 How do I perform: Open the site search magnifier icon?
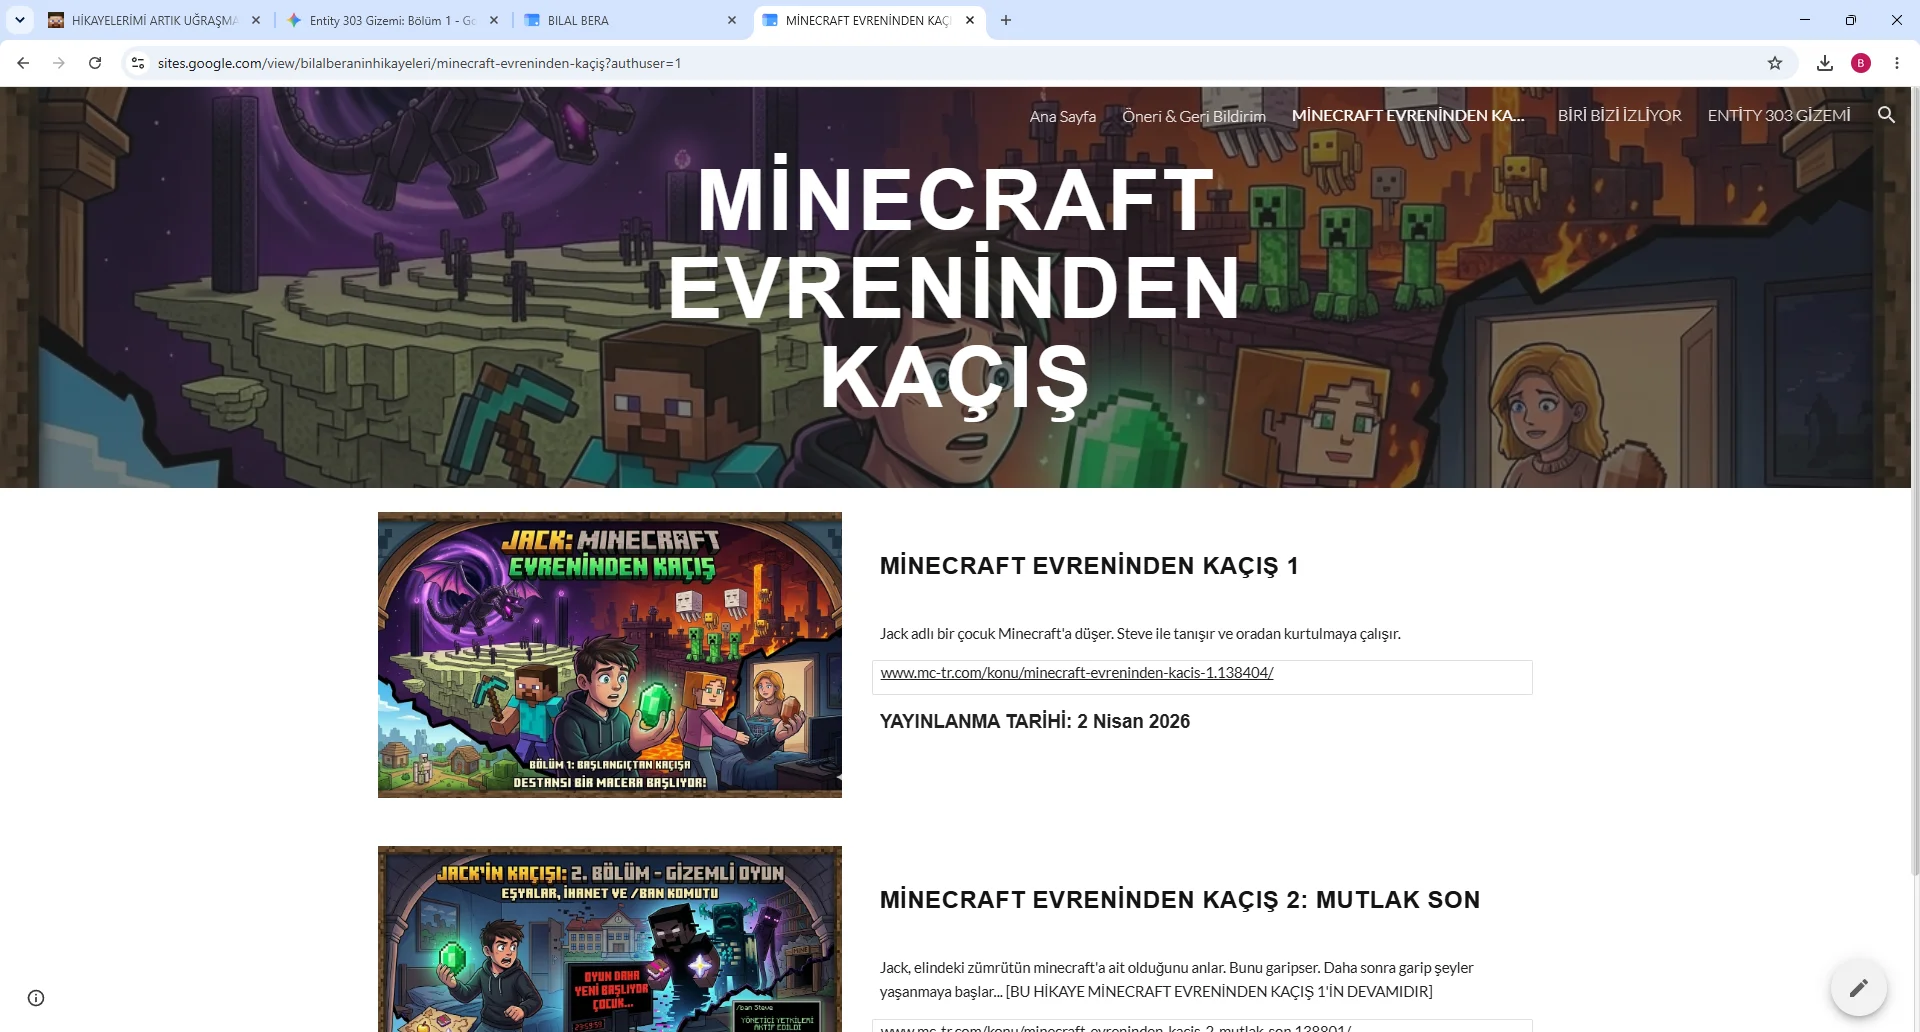1886,115
